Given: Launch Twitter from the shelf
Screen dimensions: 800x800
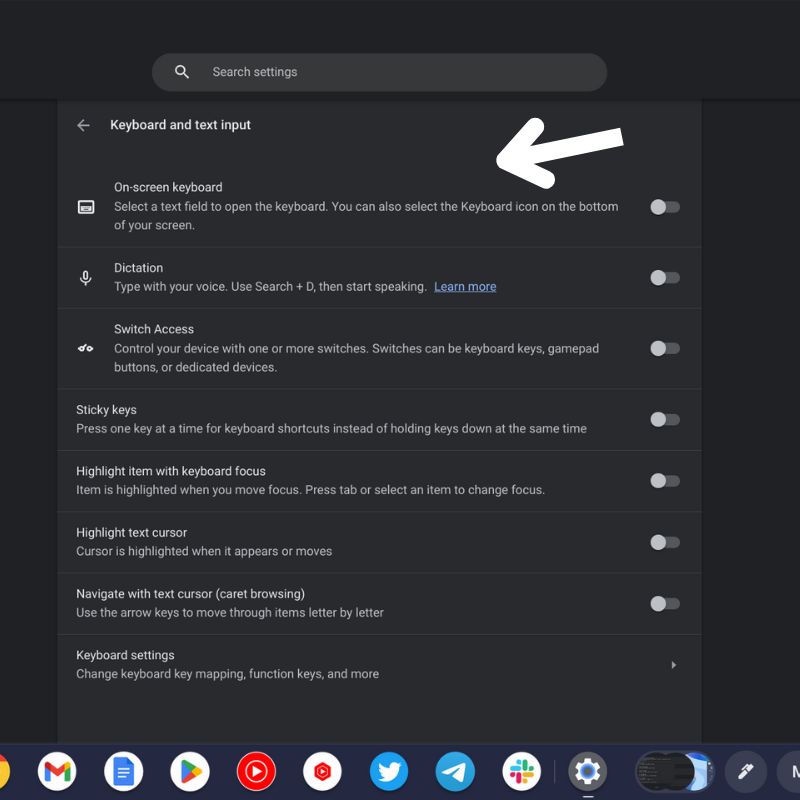Looking at the screenshot, I should point(389,771).
